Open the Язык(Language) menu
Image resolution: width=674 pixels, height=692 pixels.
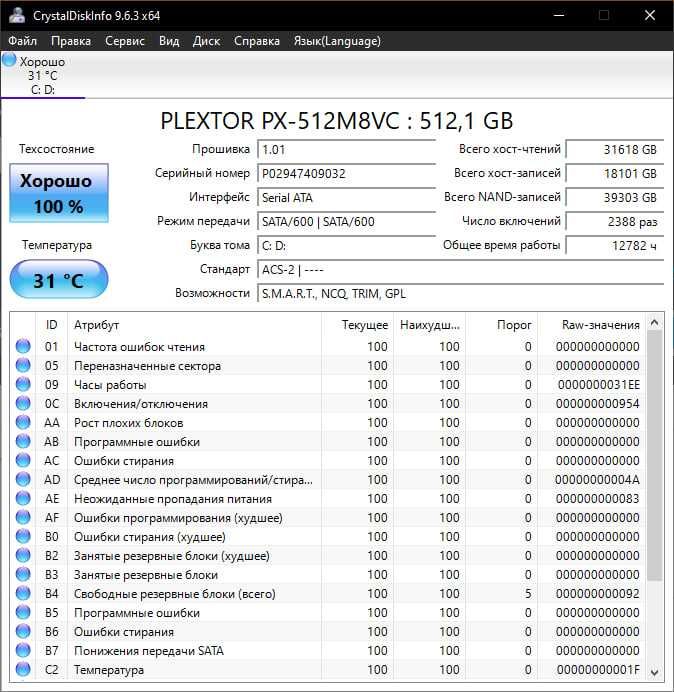click(x=337, y=41)
